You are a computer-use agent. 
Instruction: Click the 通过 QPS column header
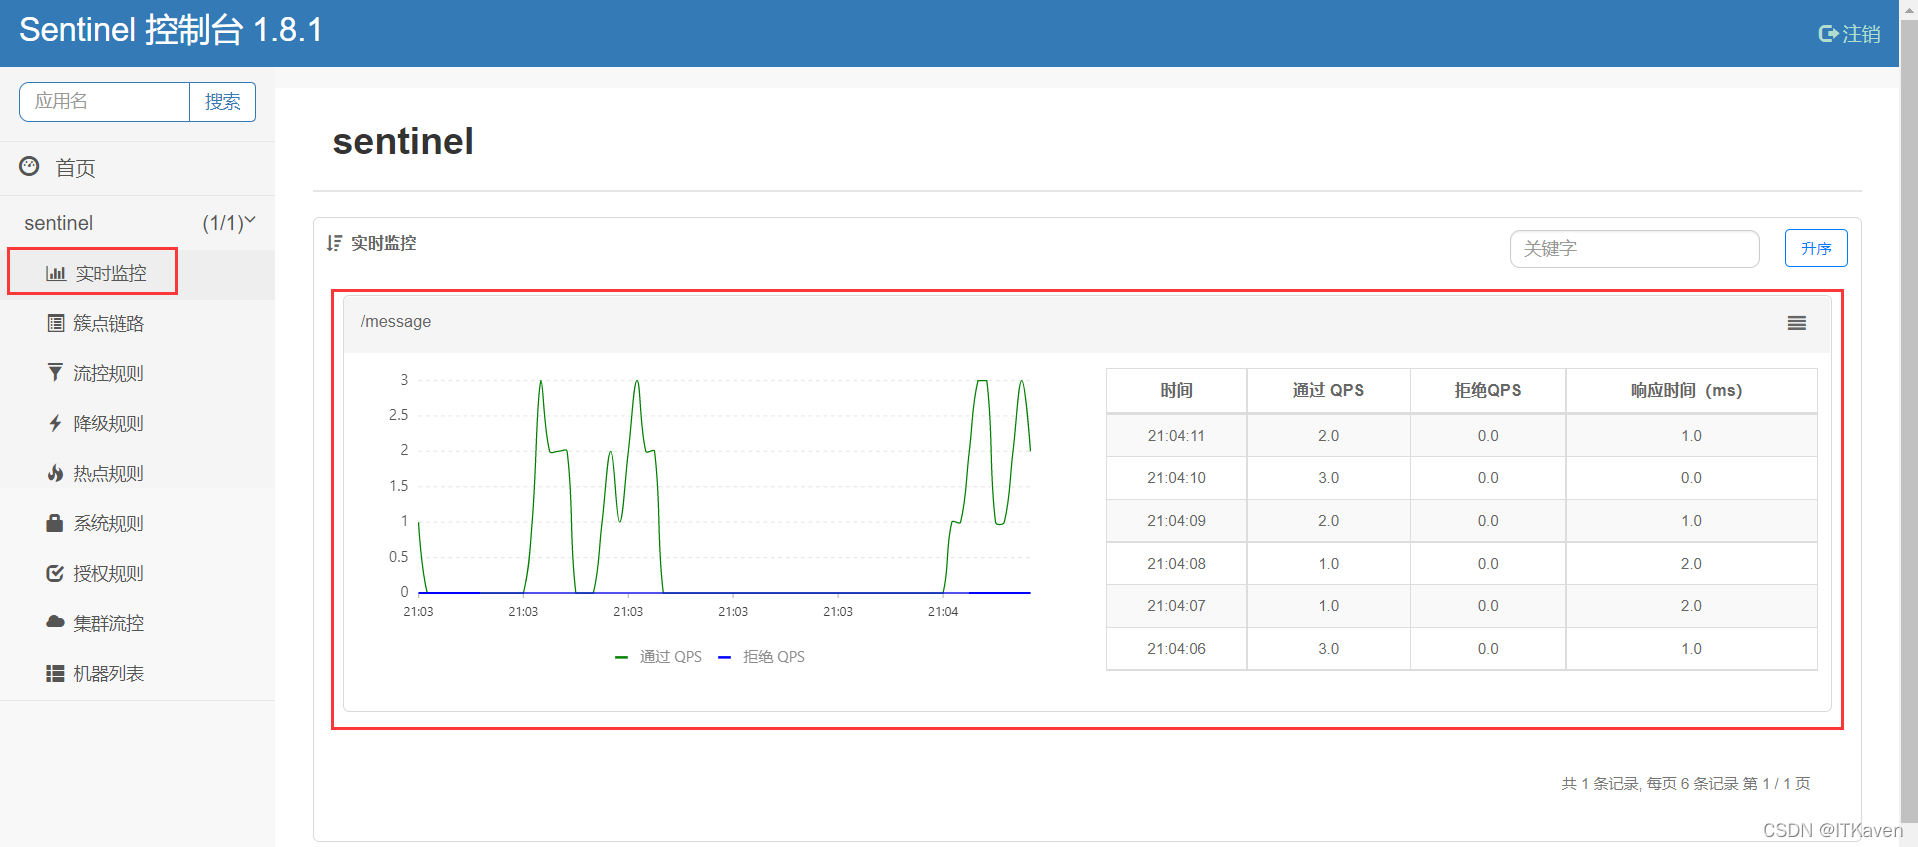tap(1328, 390)
